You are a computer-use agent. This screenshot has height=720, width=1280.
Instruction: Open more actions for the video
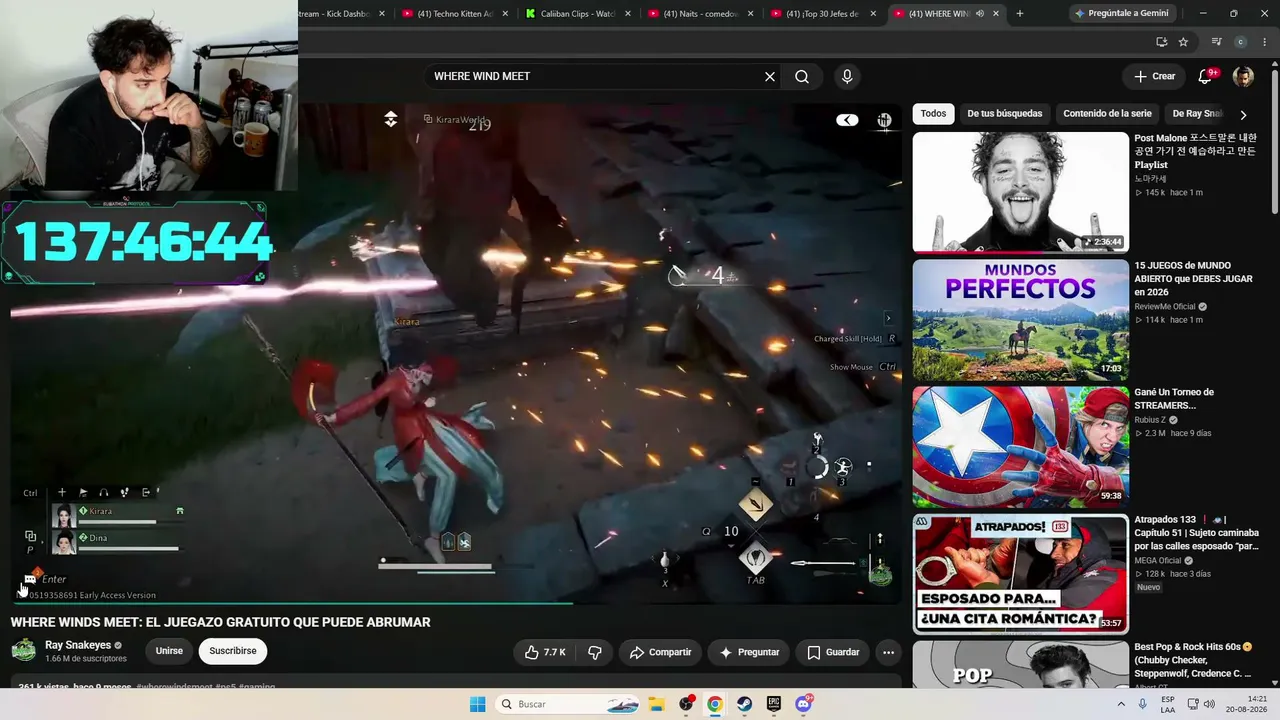[888, 652]
